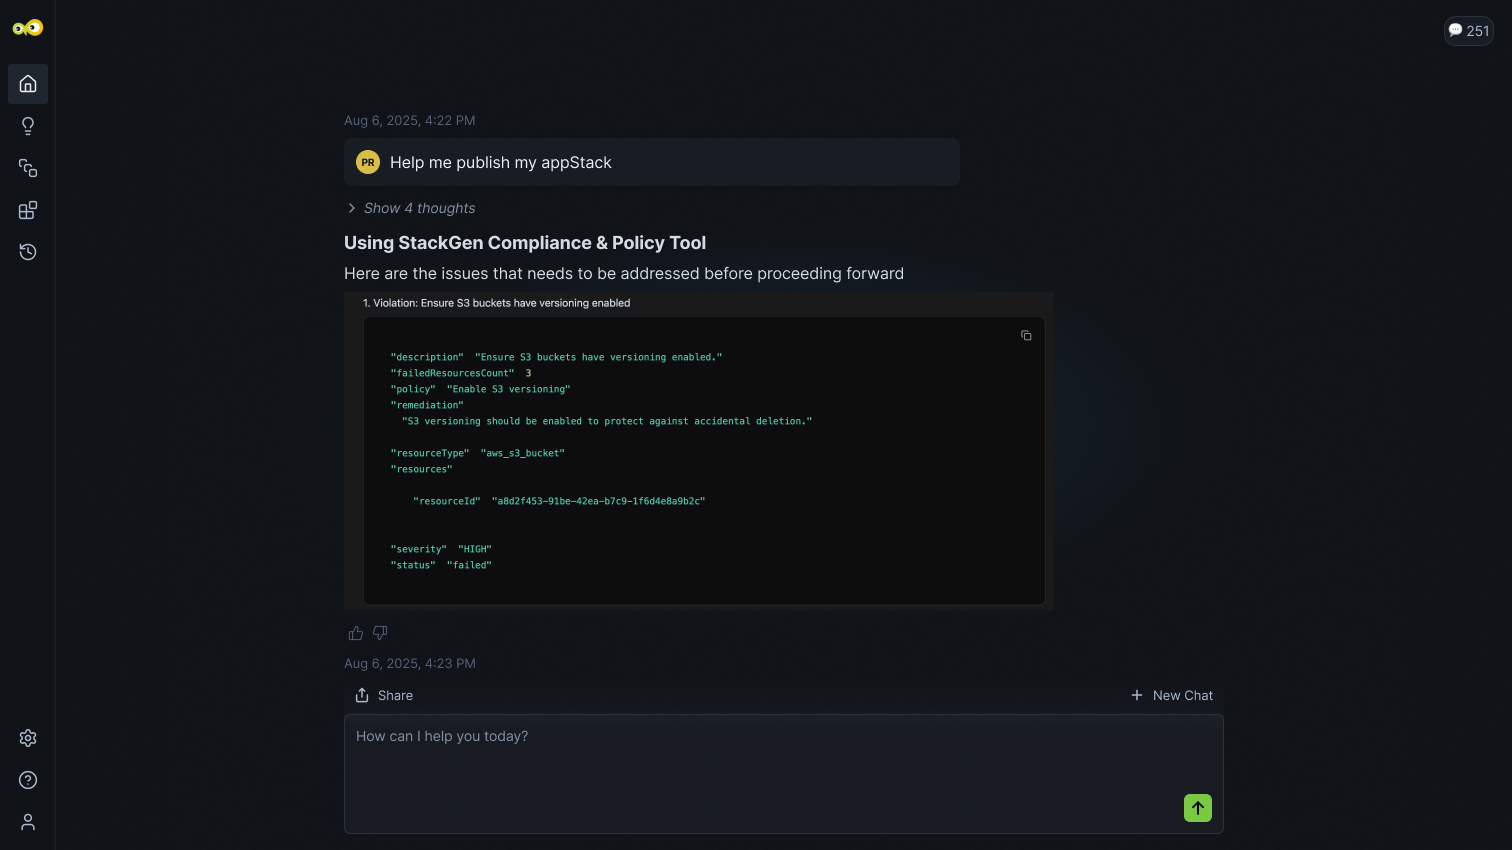Open the settings gear icon
This screenshot has height=850, width=1512.
pos(28,738)
